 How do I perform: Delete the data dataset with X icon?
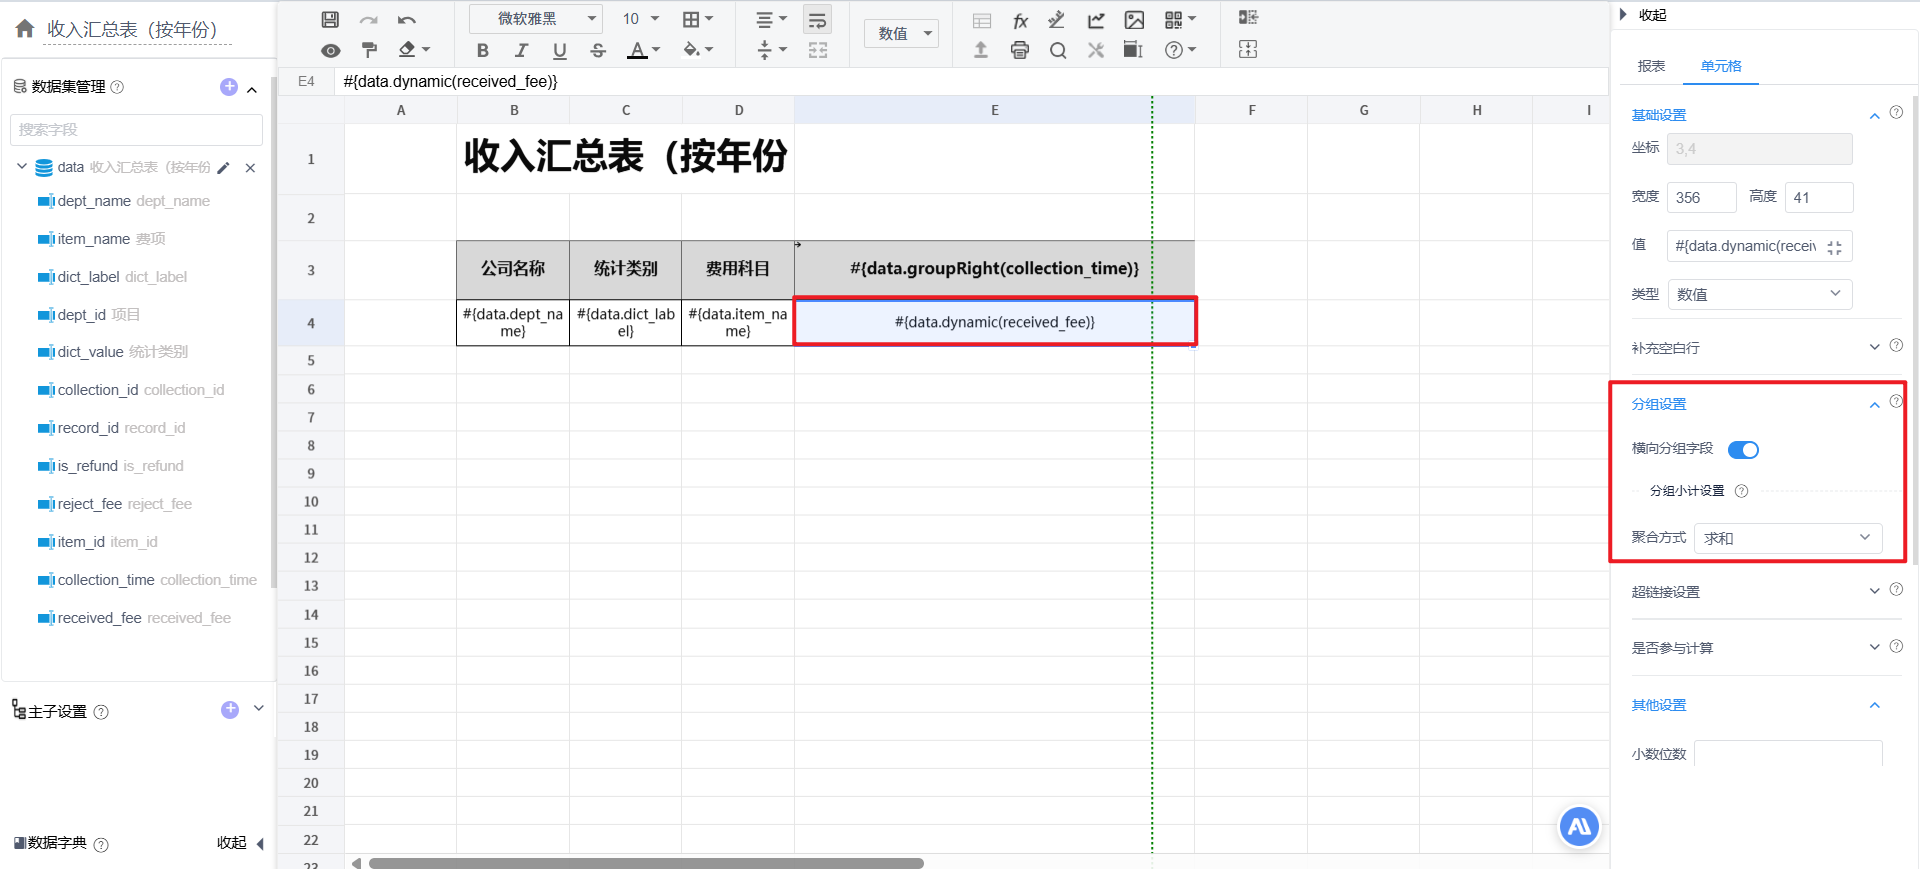point(250,168)
